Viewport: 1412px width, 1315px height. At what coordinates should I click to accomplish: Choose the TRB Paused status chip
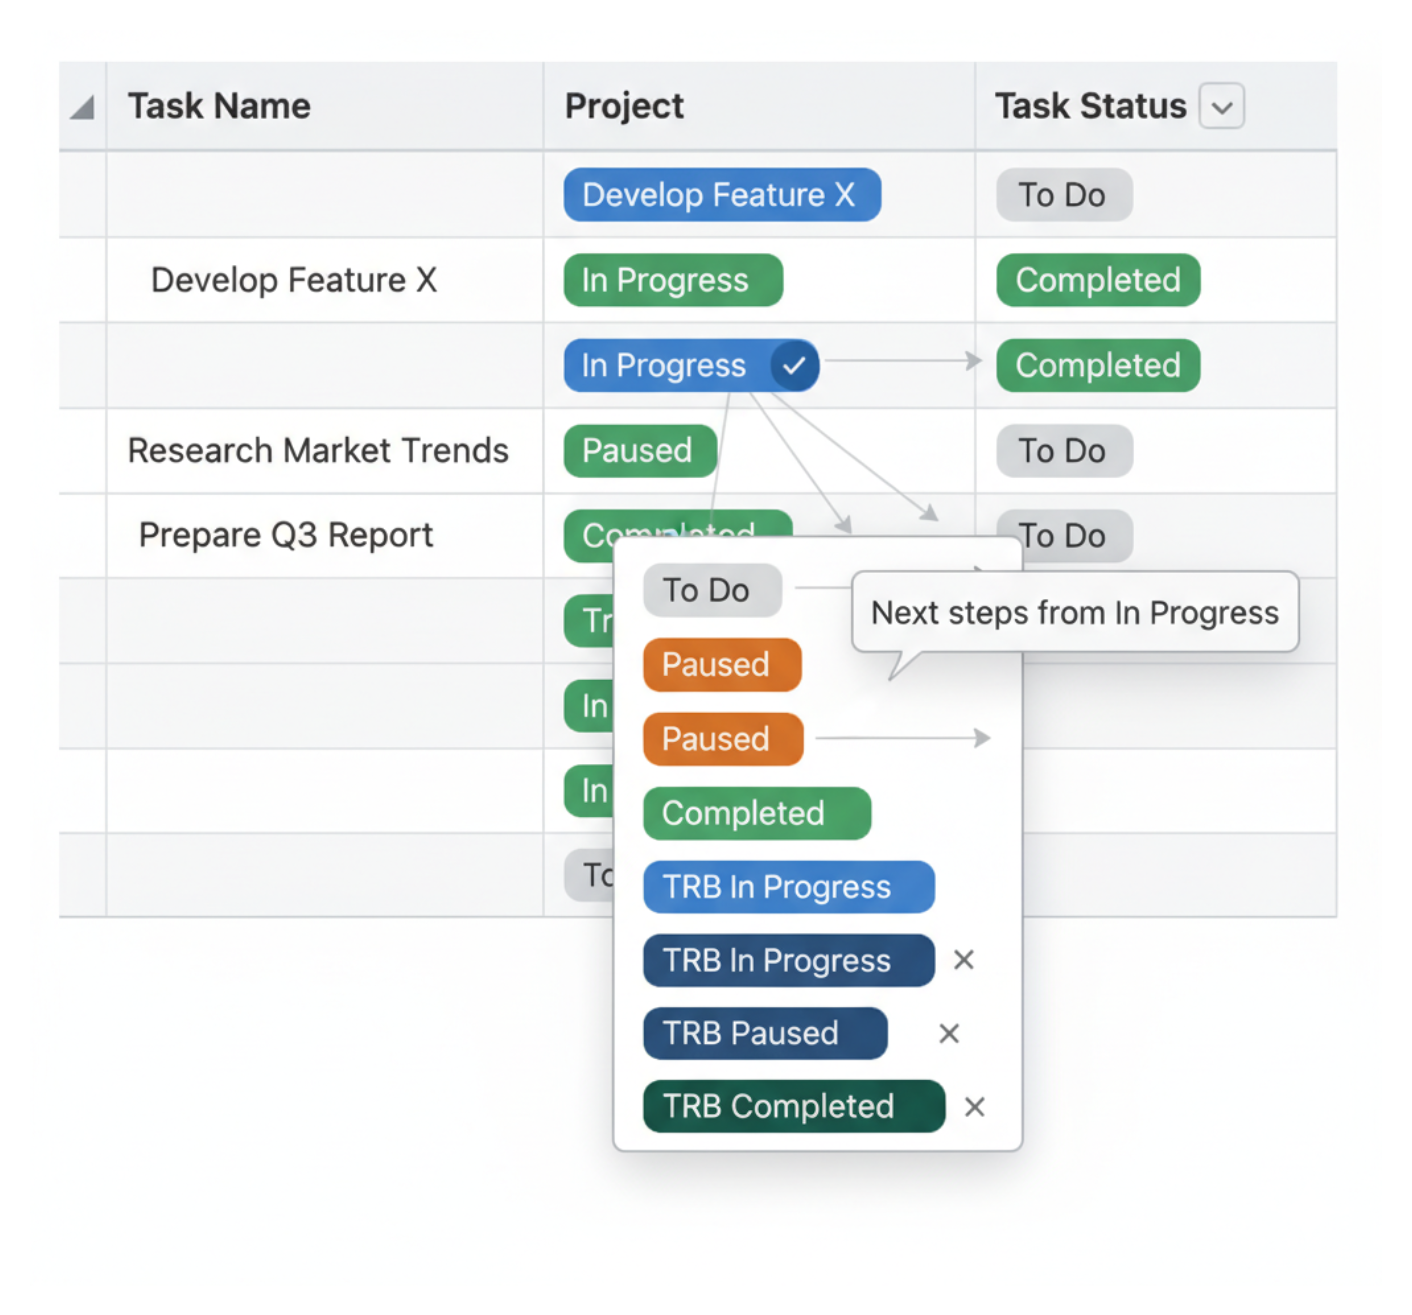point(765,1033)
